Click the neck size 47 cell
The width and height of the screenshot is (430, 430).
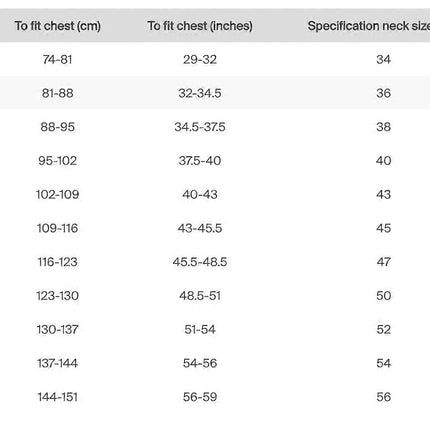(x=384, y=262)
